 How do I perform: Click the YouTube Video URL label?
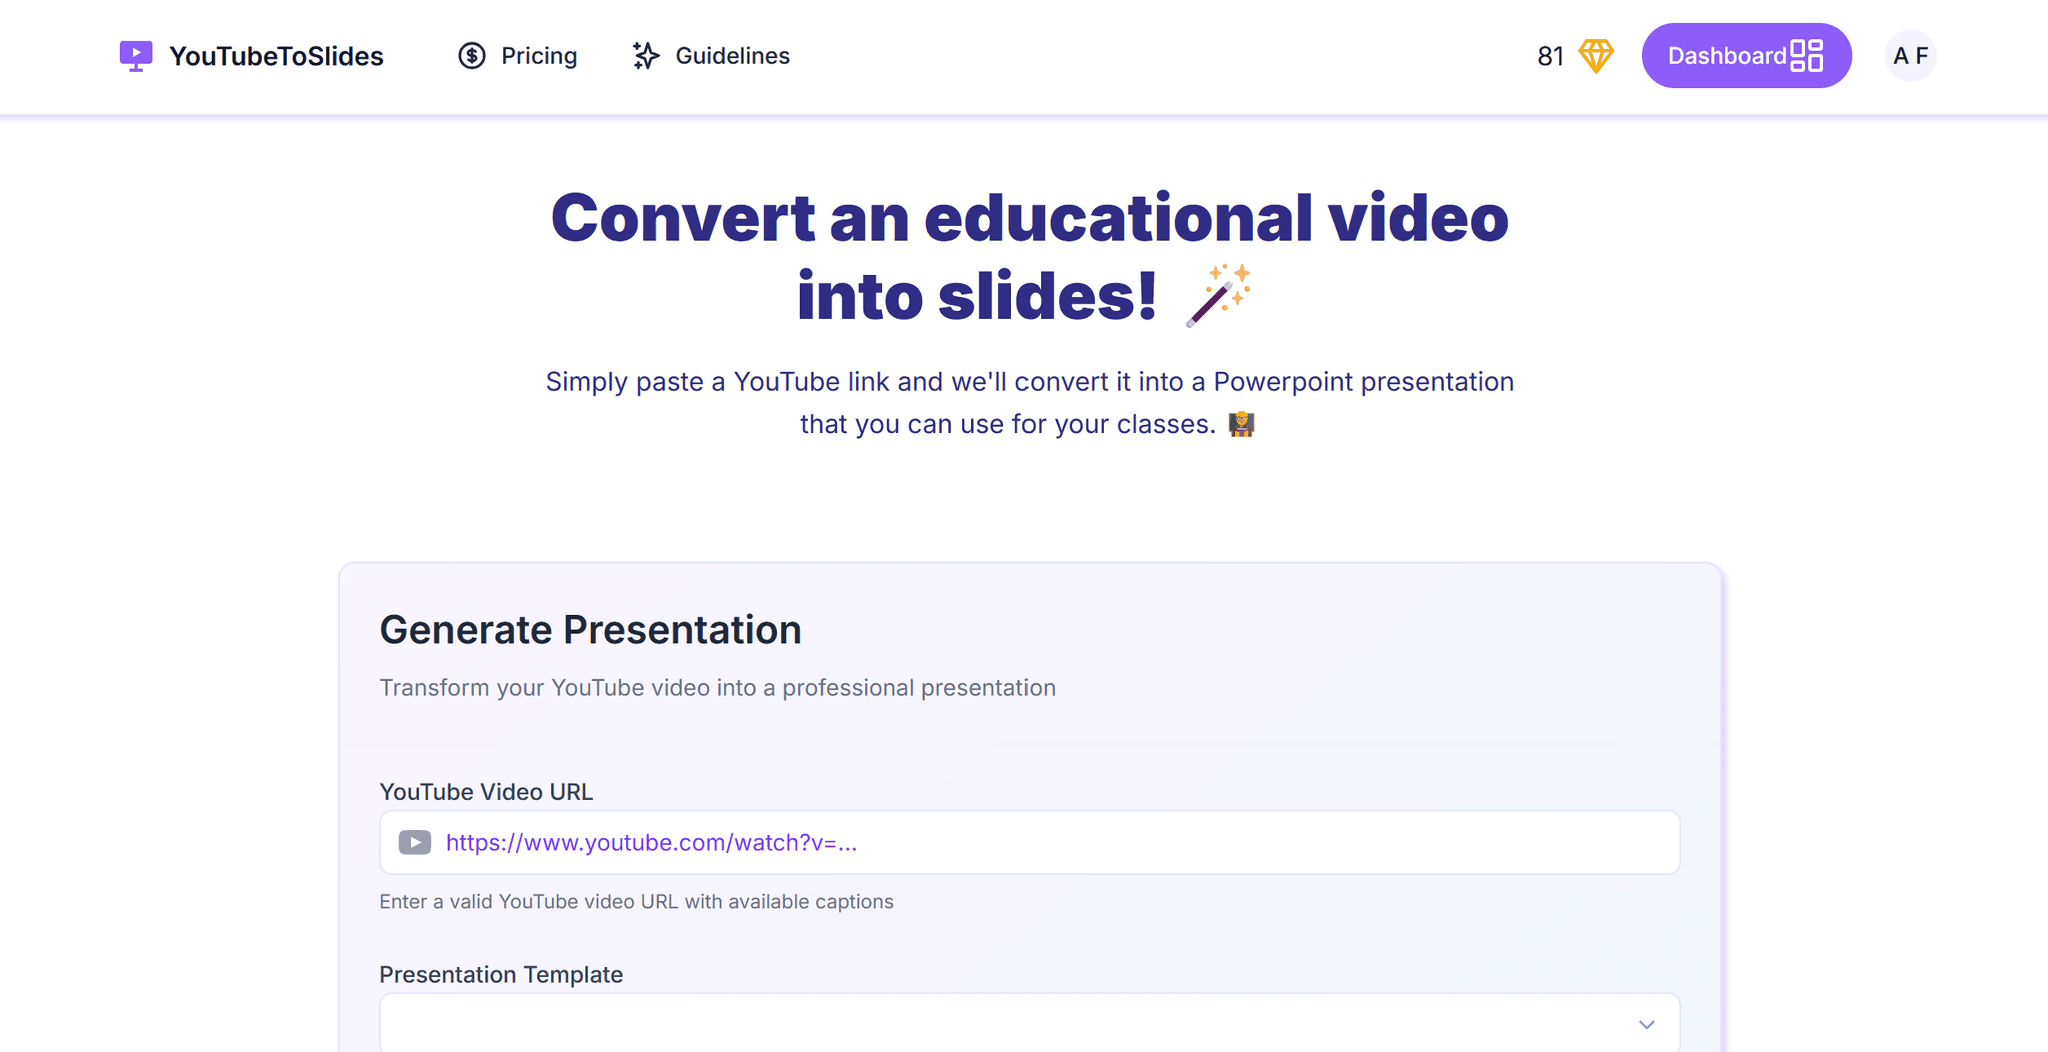(486, 792)
